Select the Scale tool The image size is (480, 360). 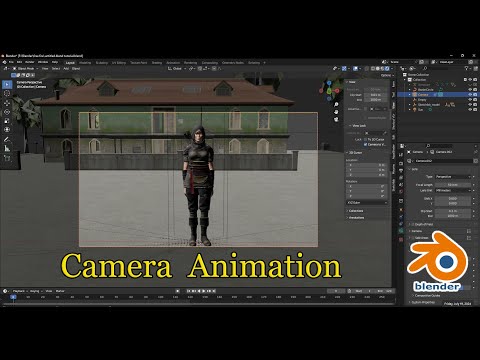click(7, 121)
